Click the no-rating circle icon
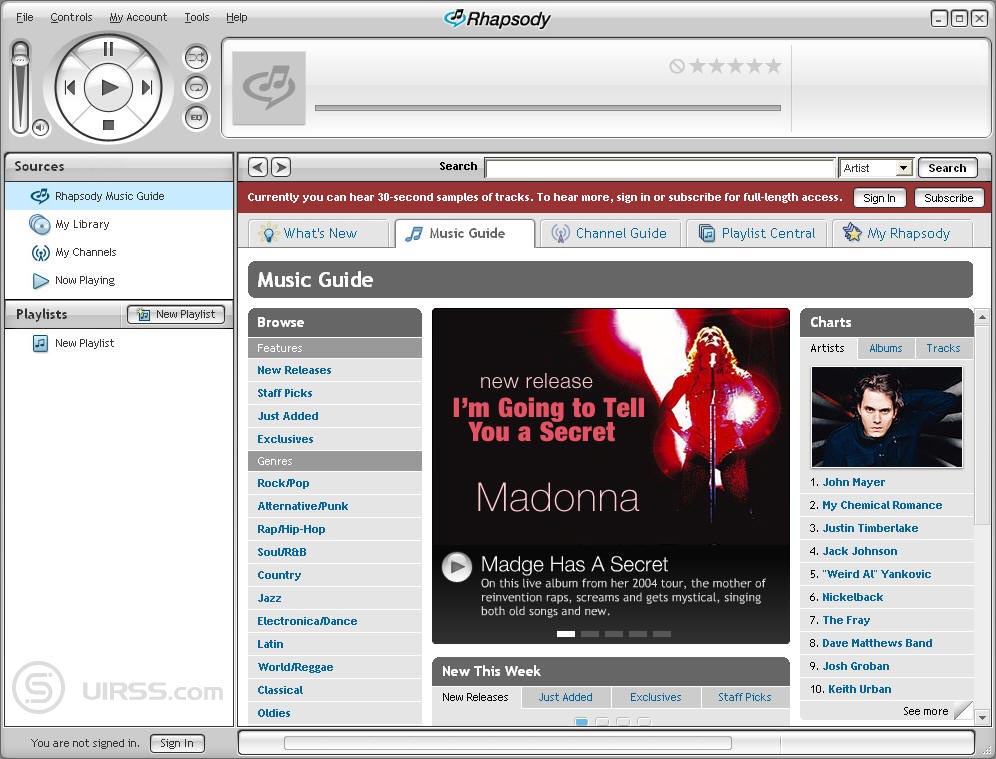This screenshot has height=759, width=996. (x=677, y=65)
